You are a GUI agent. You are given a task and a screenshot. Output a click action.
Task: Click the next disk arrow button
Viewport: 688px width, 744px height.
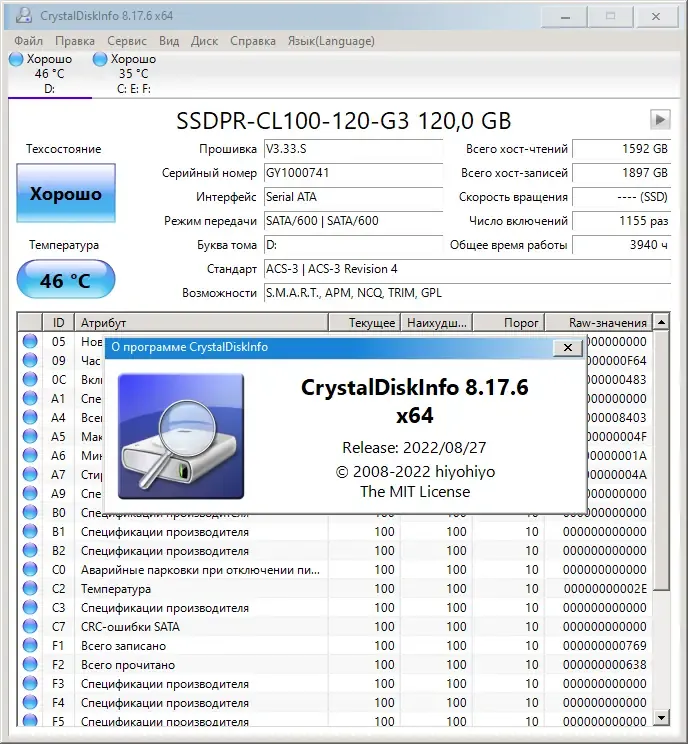(660, 120)
